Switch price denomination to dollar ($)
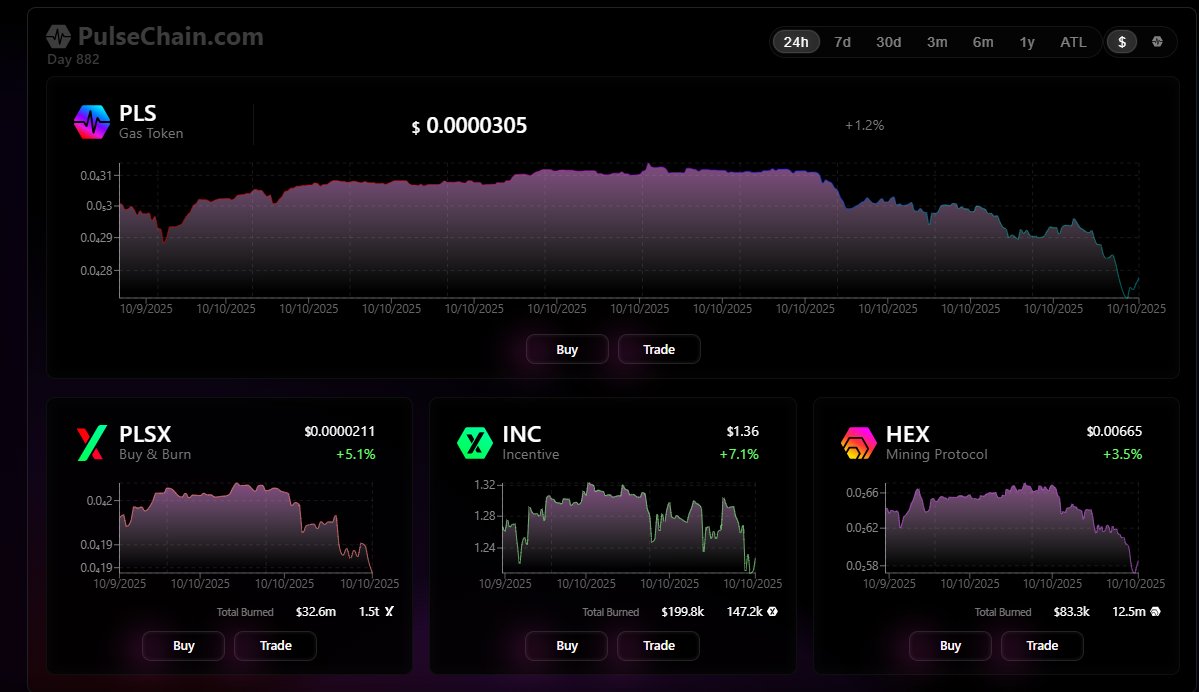Image resolution: width=1199 pixels, height=692 pixels. click(x=1122, y=42)
